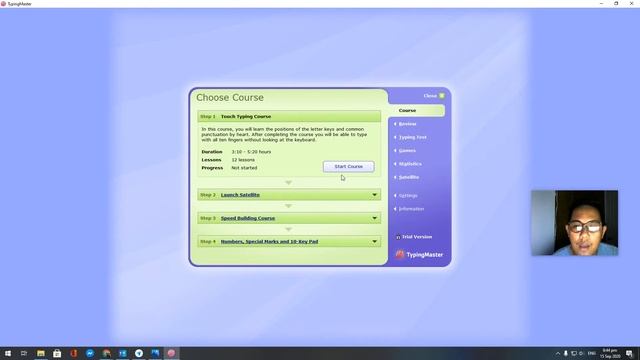Image resolution: width=640 pixels, height=360 pixels.
Task: Click the Step 1 Touch Typing Course header
Action: [x=289, y=116]
